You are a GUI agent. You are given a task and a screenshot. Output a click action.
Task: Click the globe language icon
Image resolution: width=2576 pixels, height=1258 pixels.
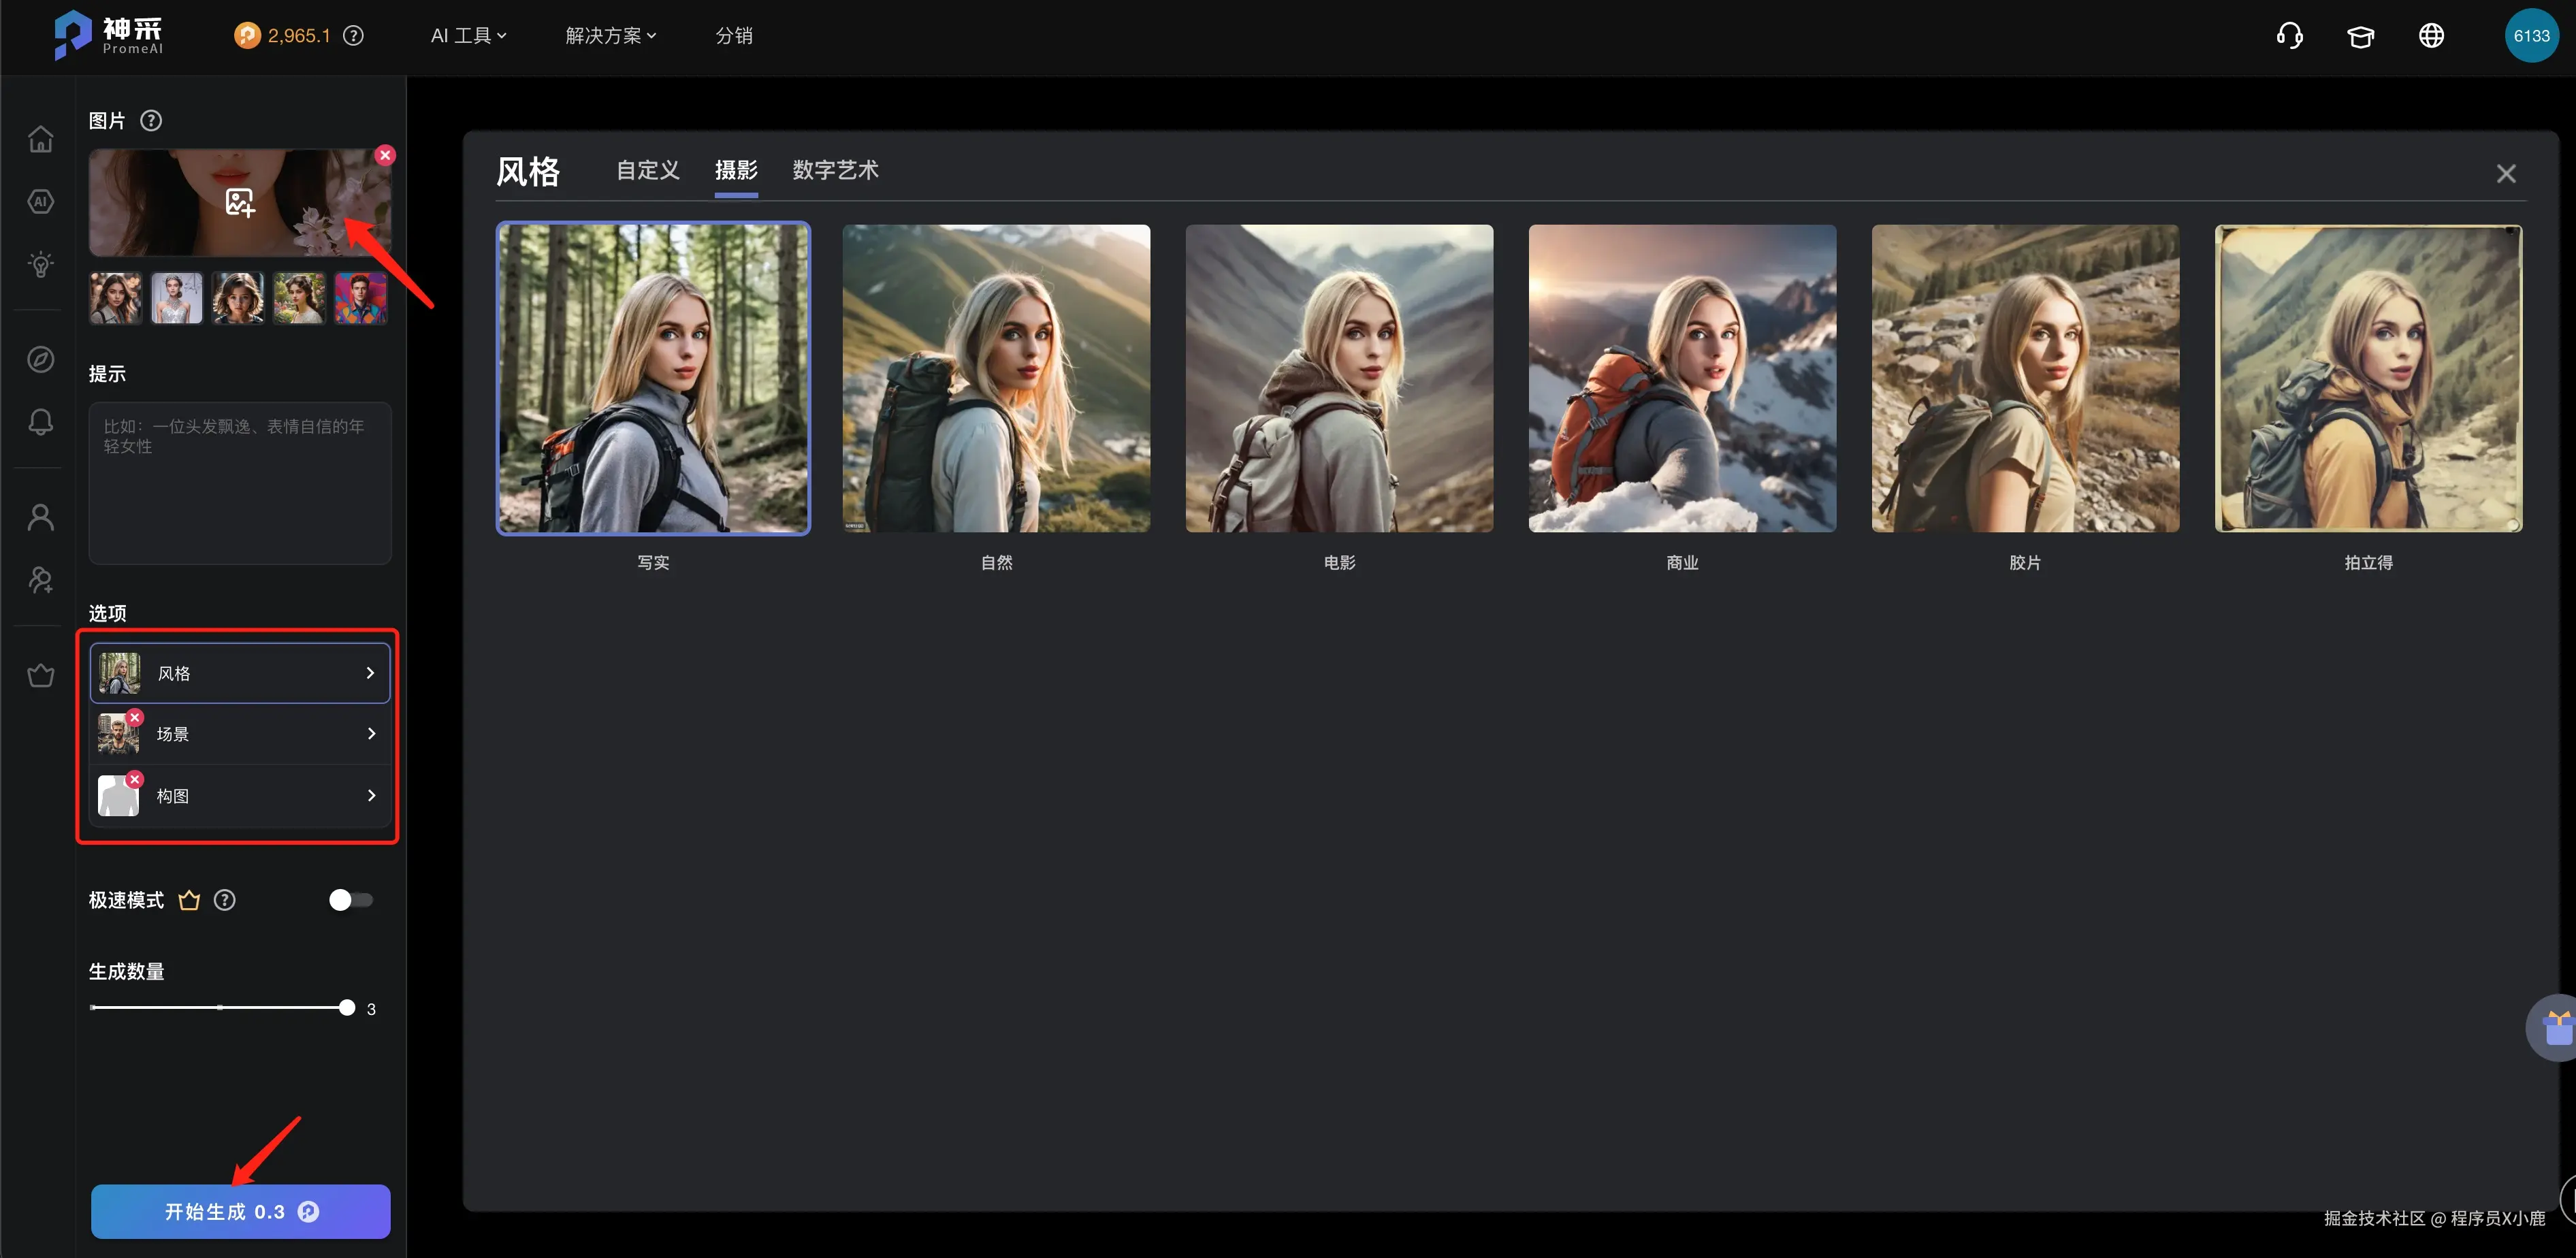[2431, 36]
